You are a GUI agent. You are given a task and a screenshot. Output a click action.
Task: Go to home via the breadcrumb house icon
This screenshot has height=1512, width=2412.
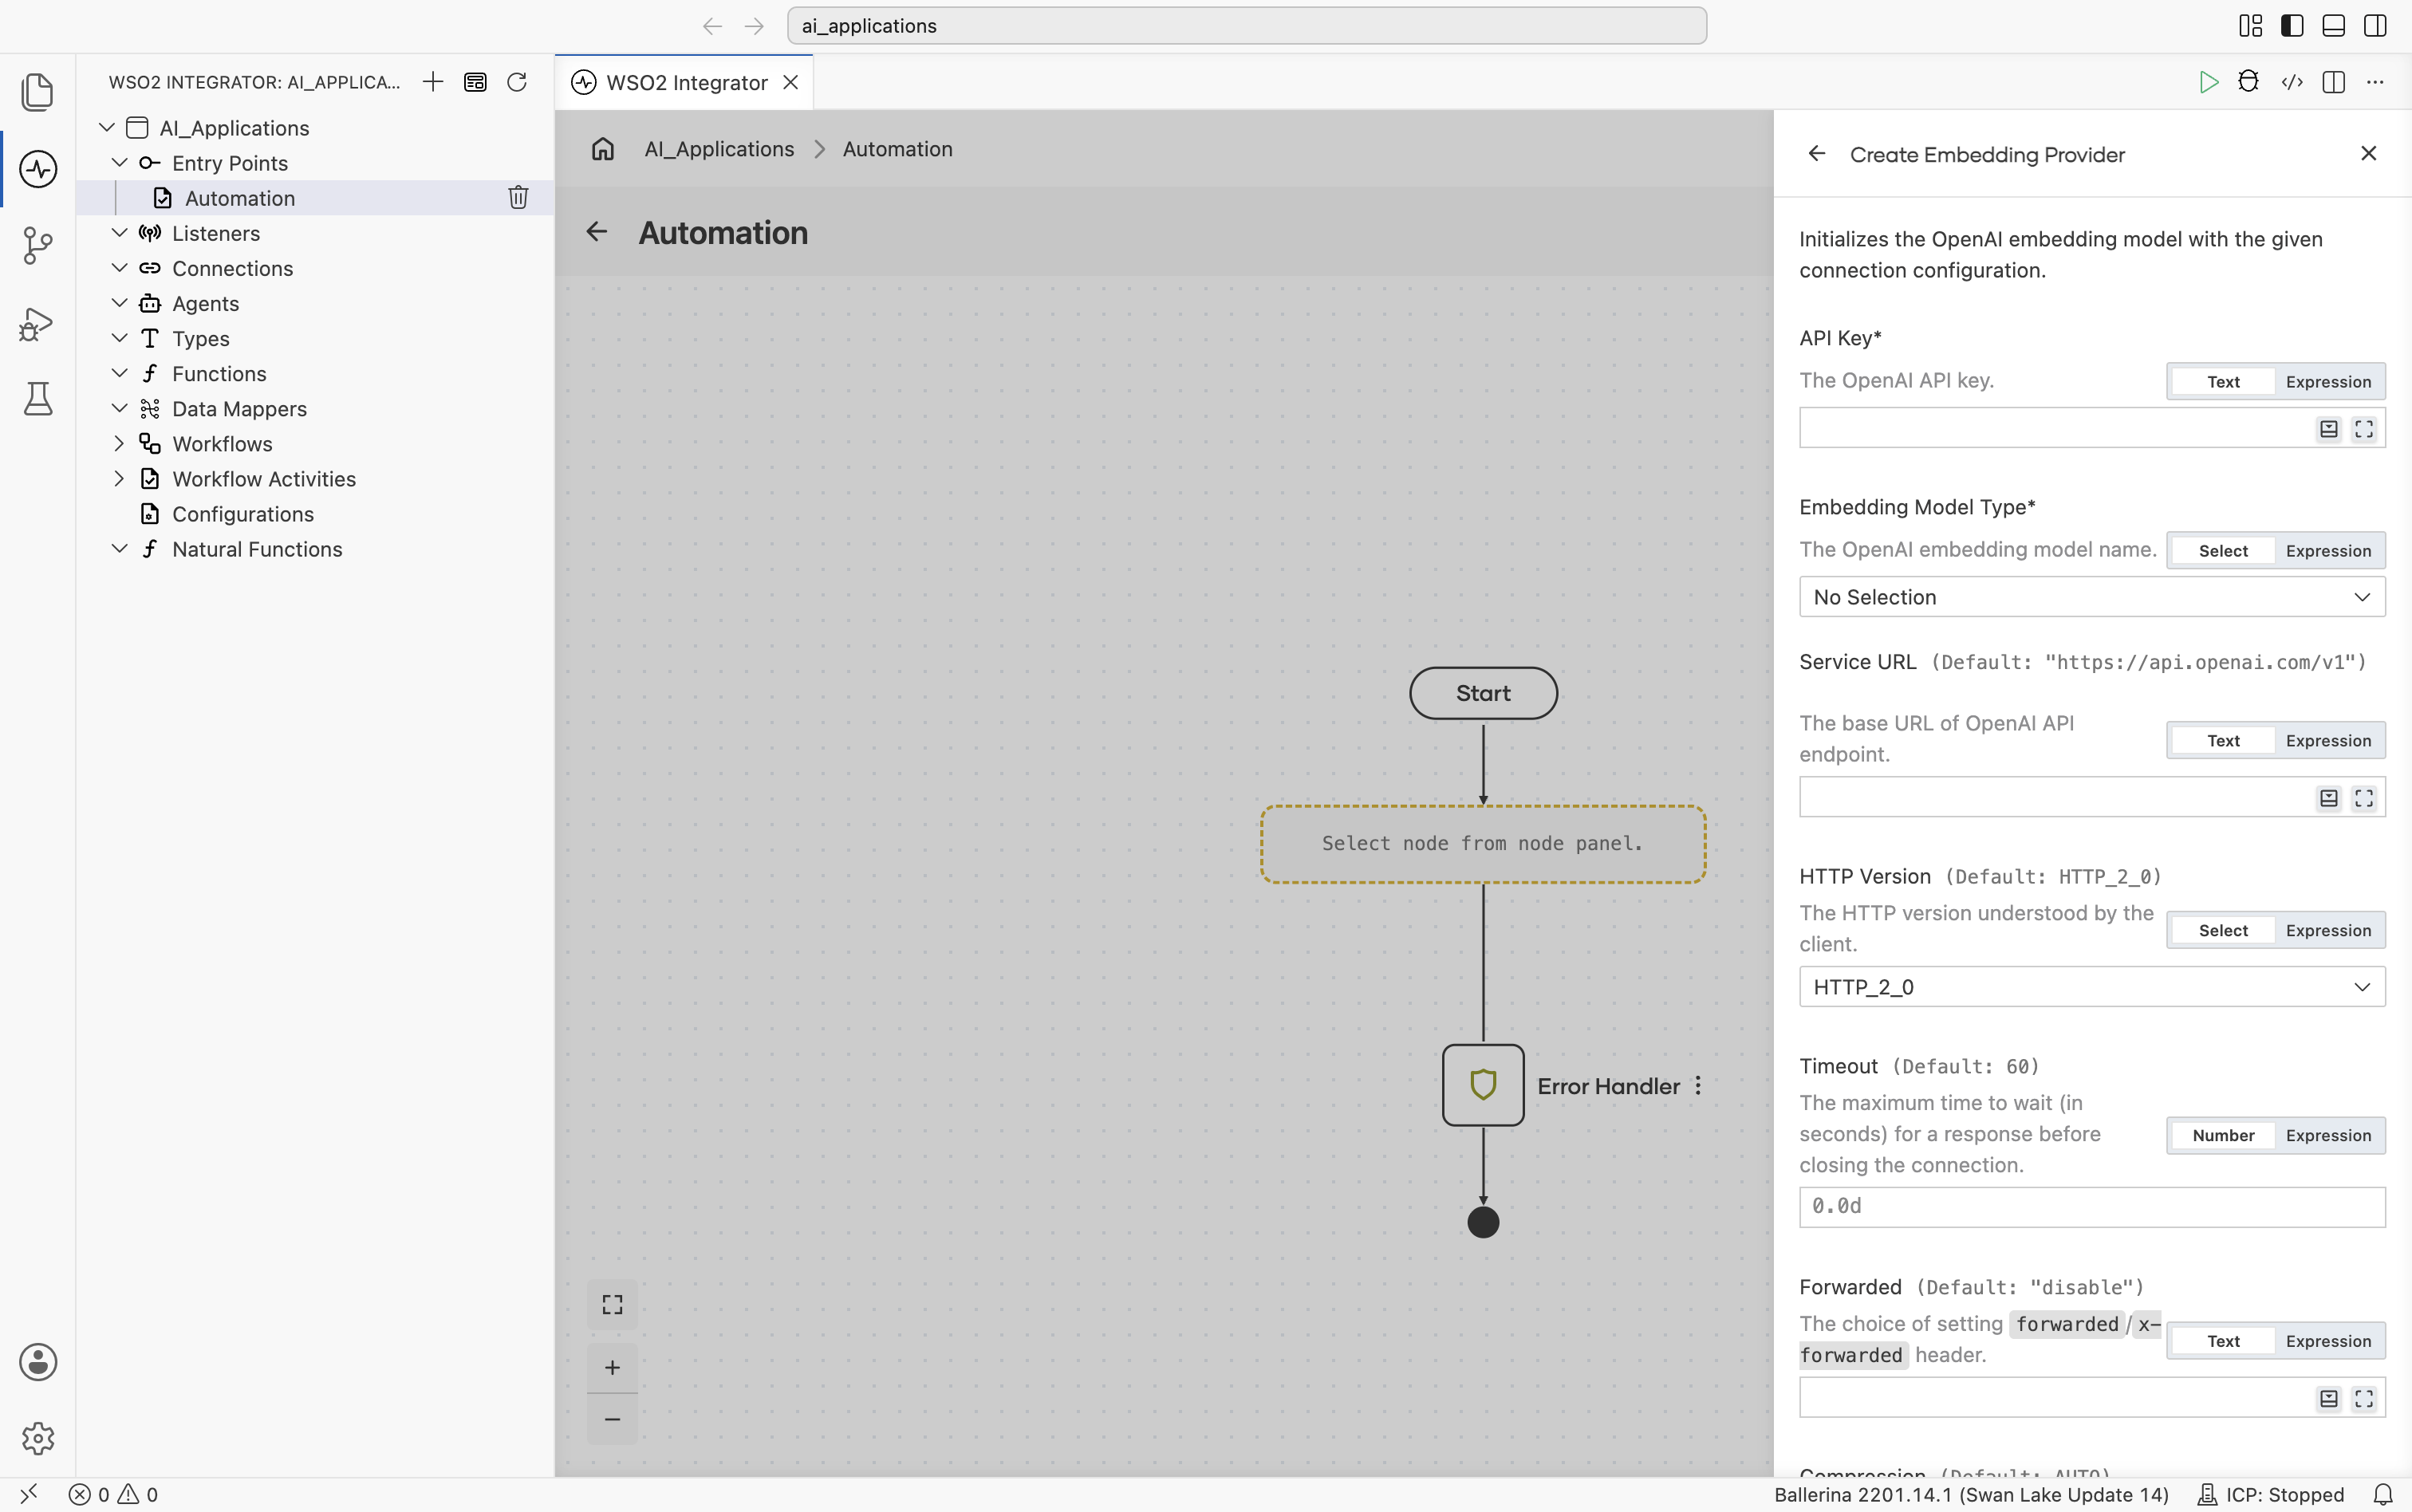tap(602, 149)
